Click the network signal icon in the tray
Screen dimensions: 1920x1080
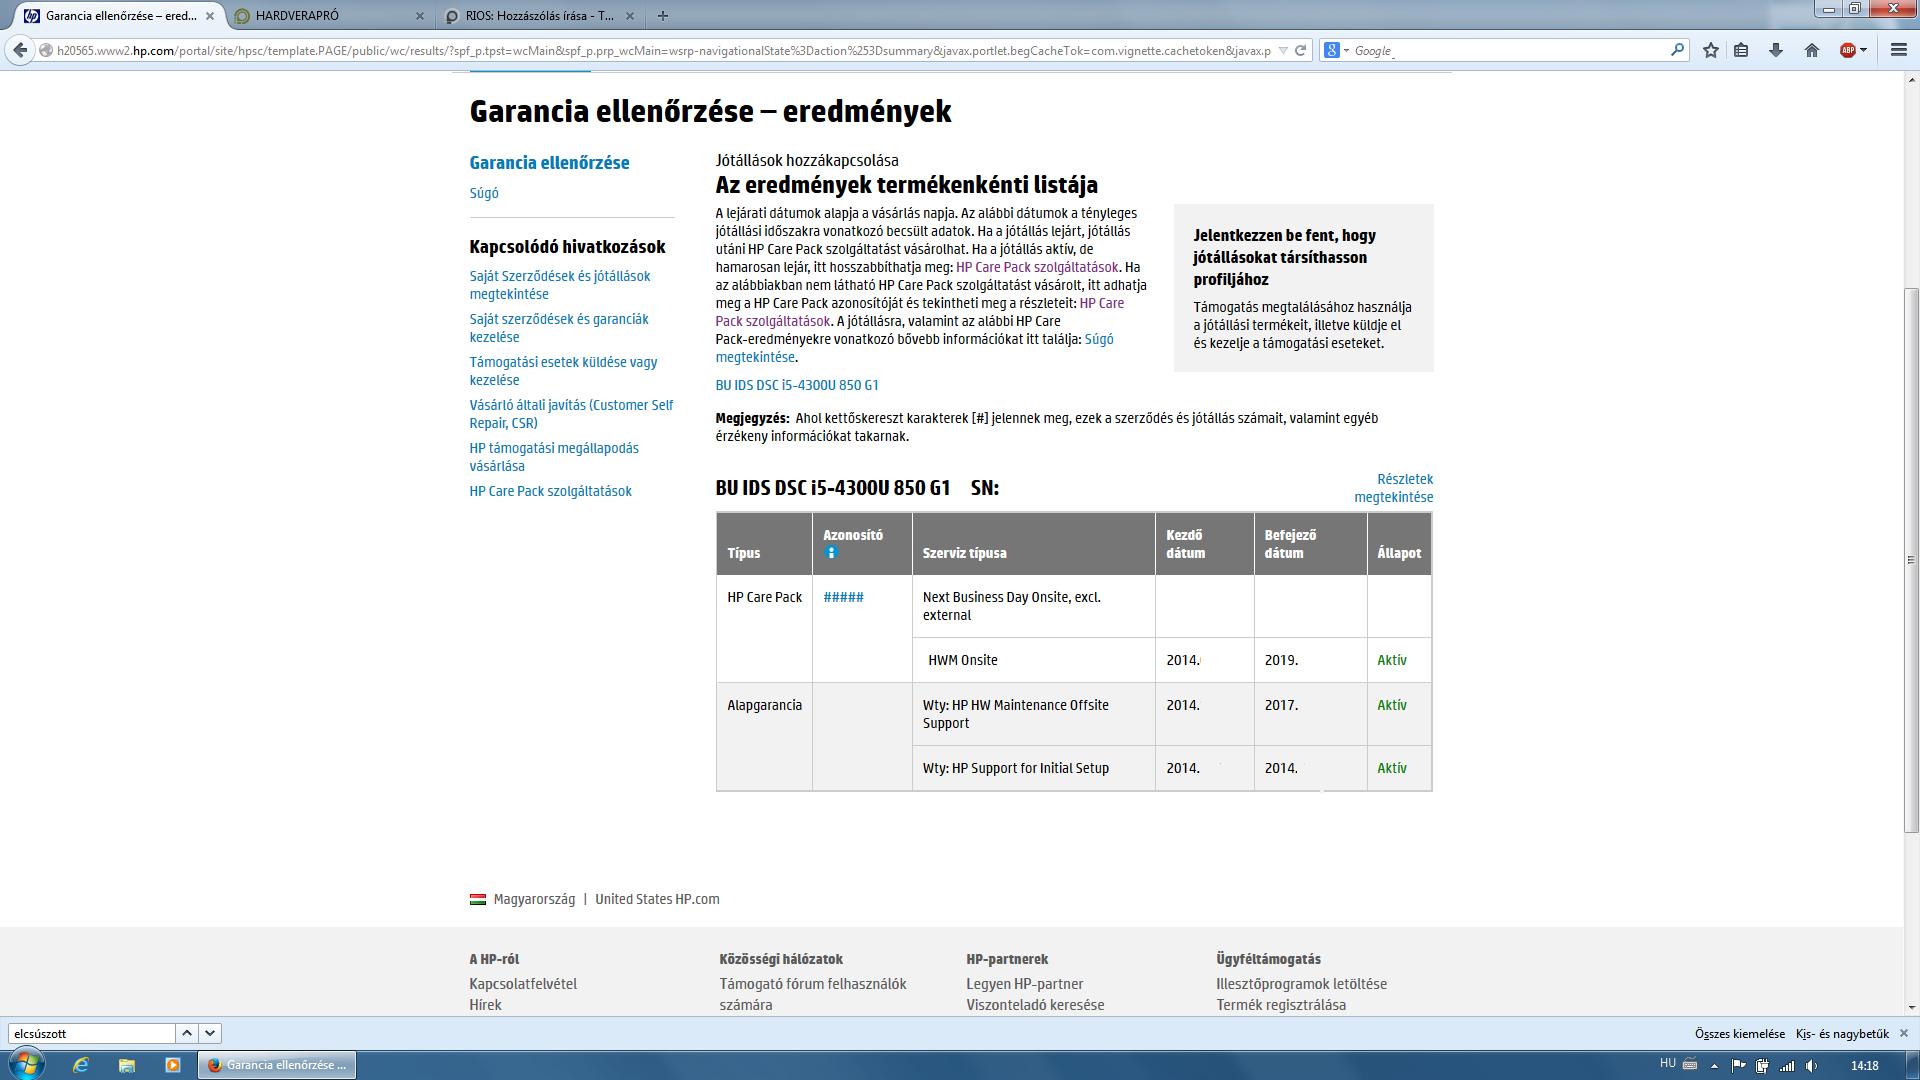tap(1786, 1066)
